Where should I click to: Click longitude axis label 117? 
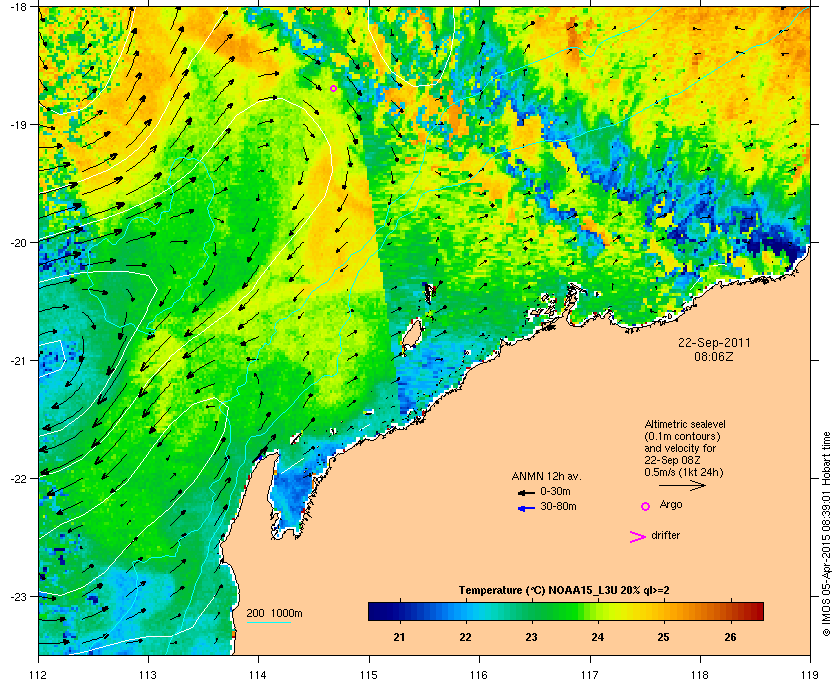(x=590, y=674)
